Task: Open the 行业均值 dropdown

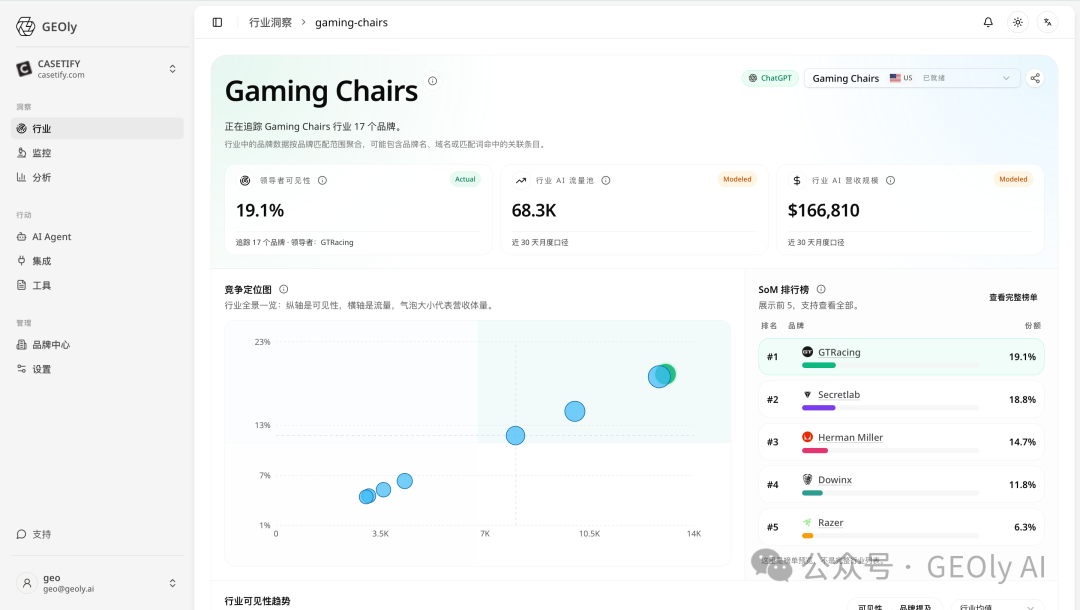Action: tap(997, 606)
